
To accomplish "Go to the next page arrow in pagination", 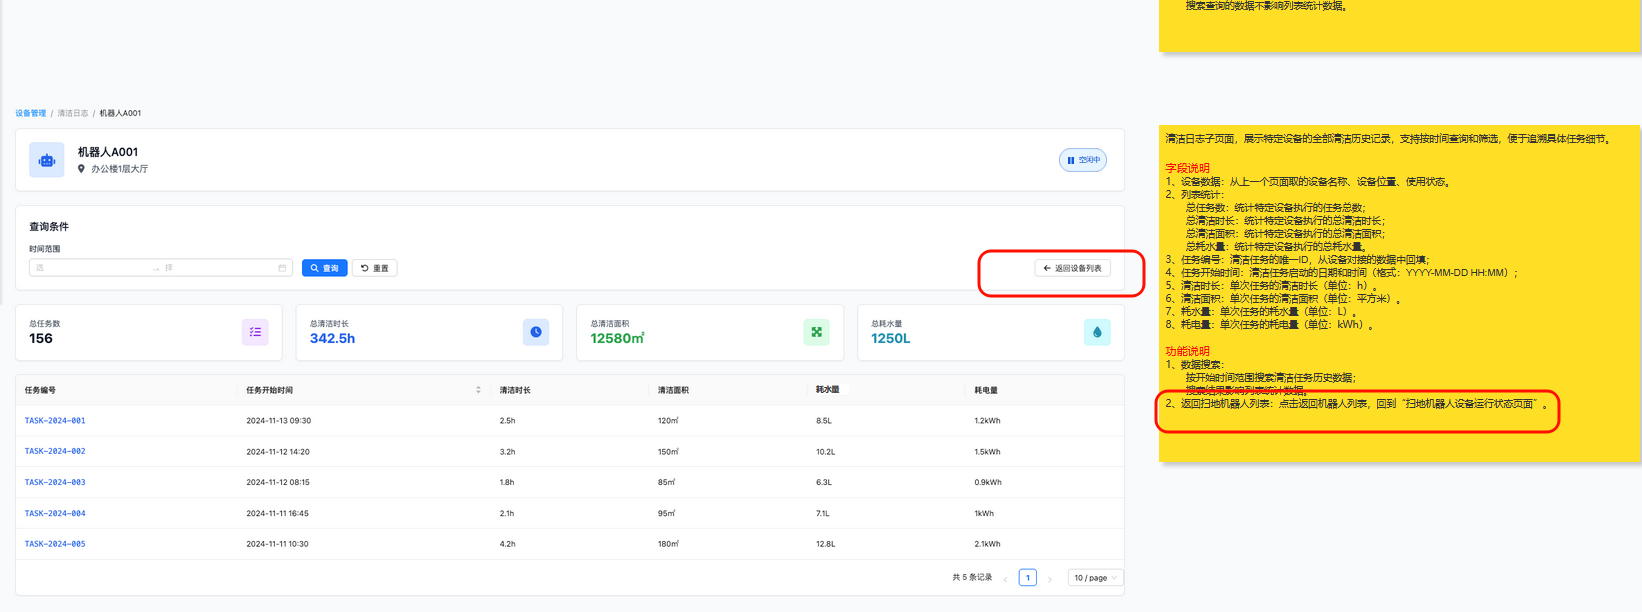I will [1050, 579].
